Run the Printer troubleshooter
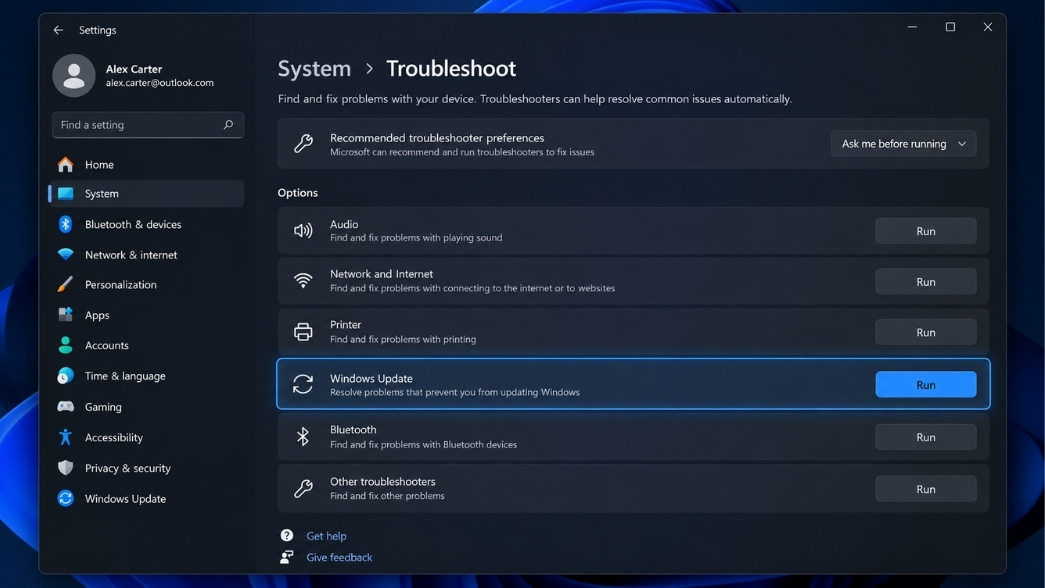1045x588 pixels. coord(926,332)
